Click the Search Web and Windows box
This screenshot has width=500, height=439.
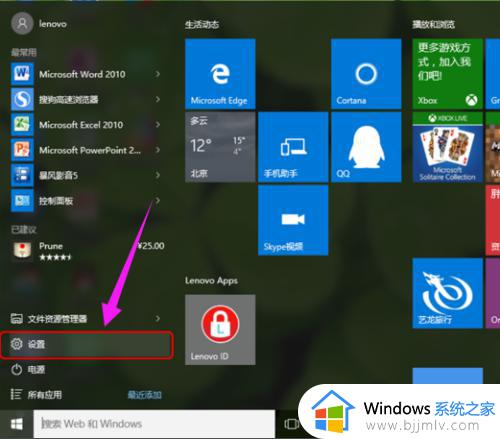click(154, 424)
